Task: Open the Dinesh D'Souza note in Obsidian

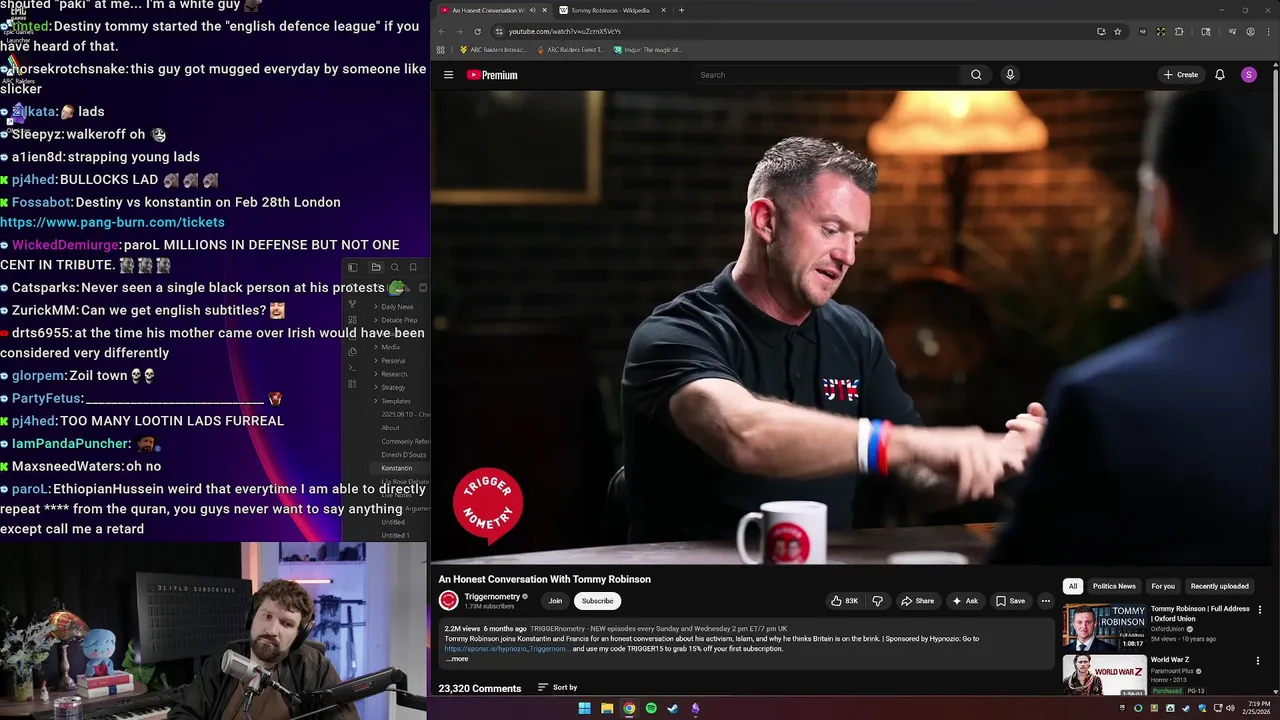Action: tap(403, 455)
